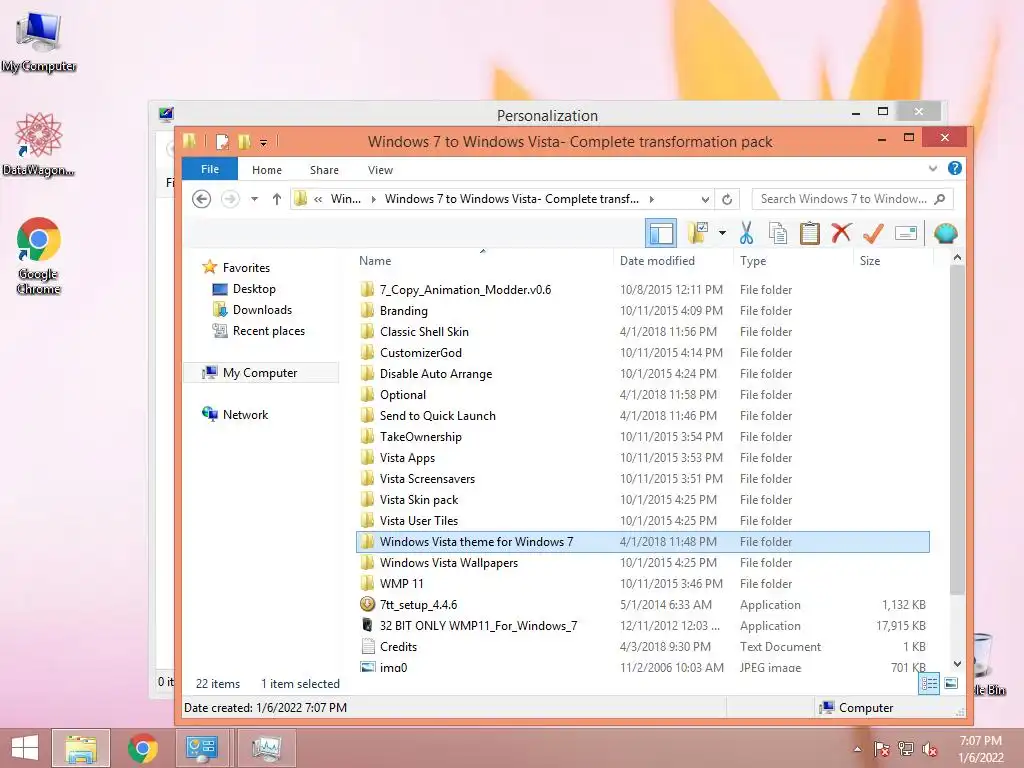Switch to large thumbnails view icon

951,684
